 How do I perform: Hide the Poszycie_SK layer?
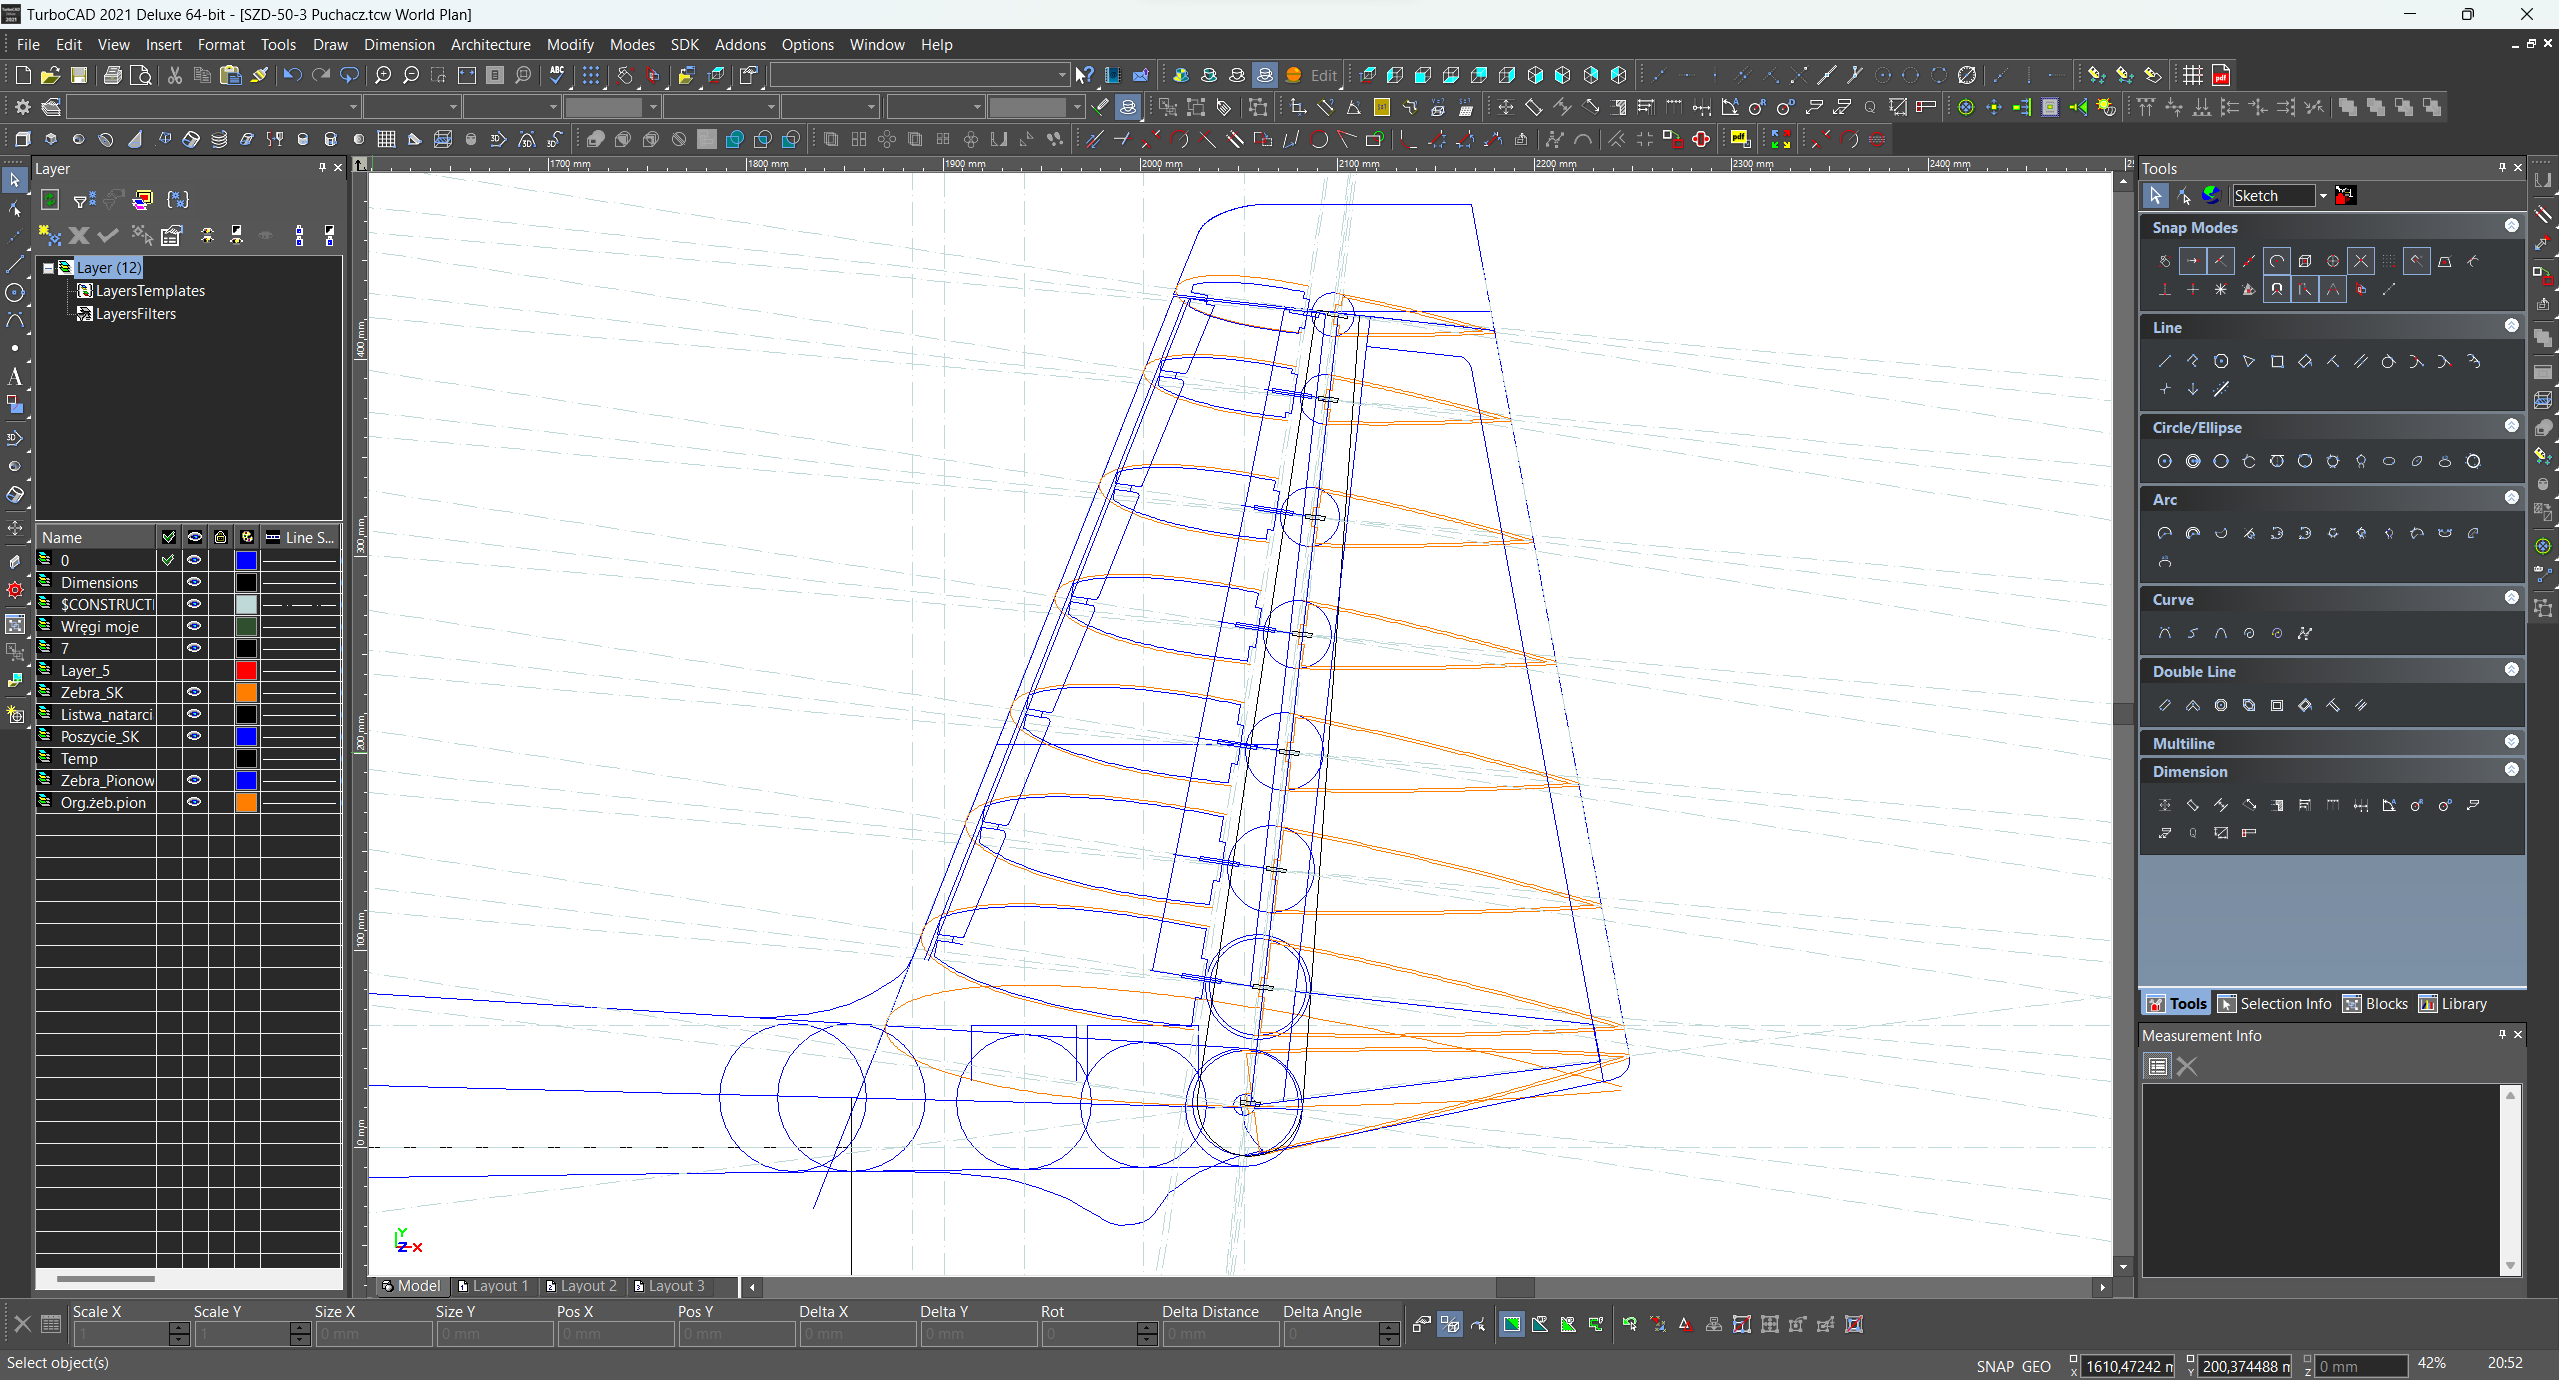[194, 736]
